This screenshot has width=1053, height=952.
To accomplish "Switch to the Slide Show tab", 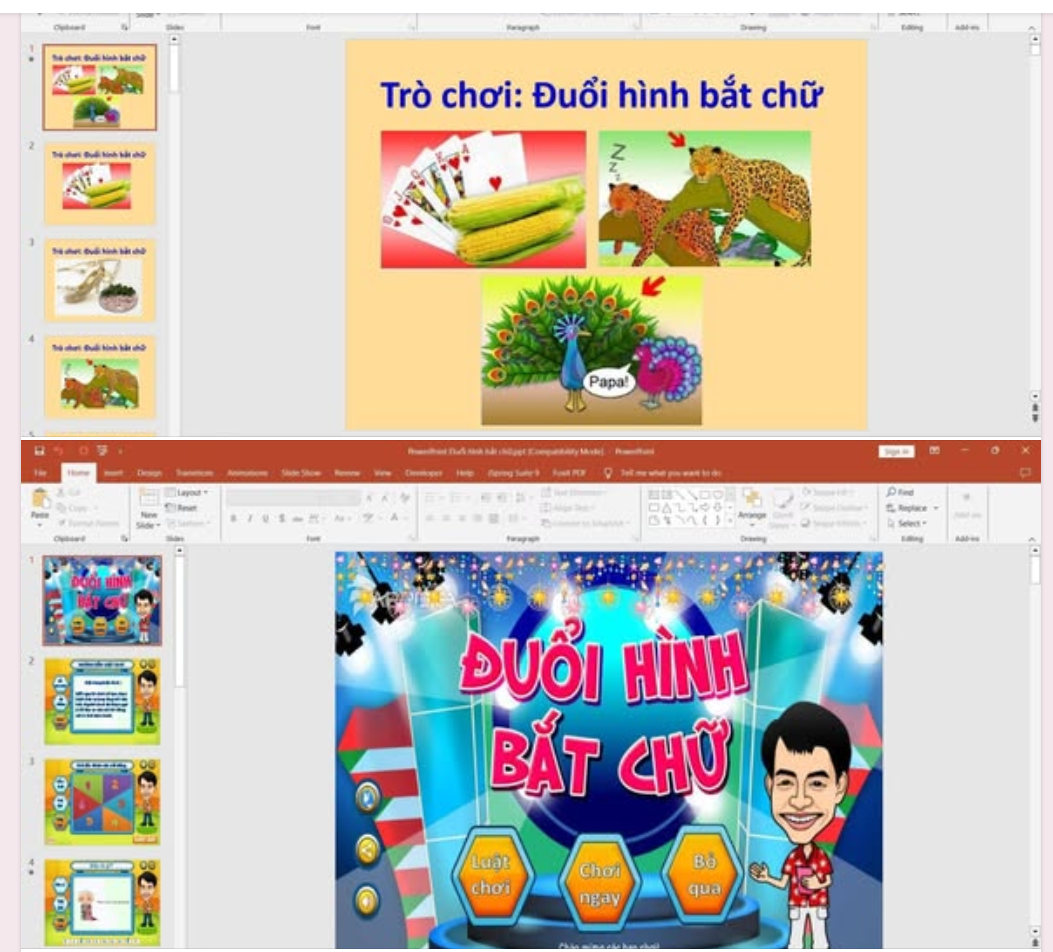I will point(301,473).
